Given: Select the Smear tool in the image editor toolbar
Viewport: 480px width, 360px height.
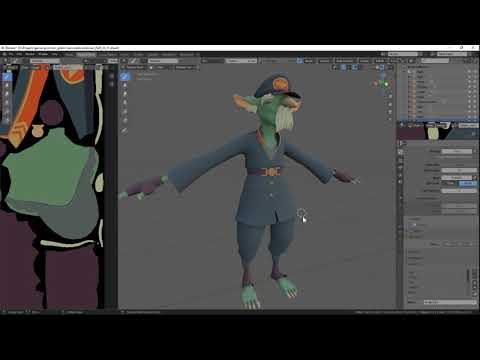Looking at the screenshot, I should pyautogui.click(x=7, y=94).
